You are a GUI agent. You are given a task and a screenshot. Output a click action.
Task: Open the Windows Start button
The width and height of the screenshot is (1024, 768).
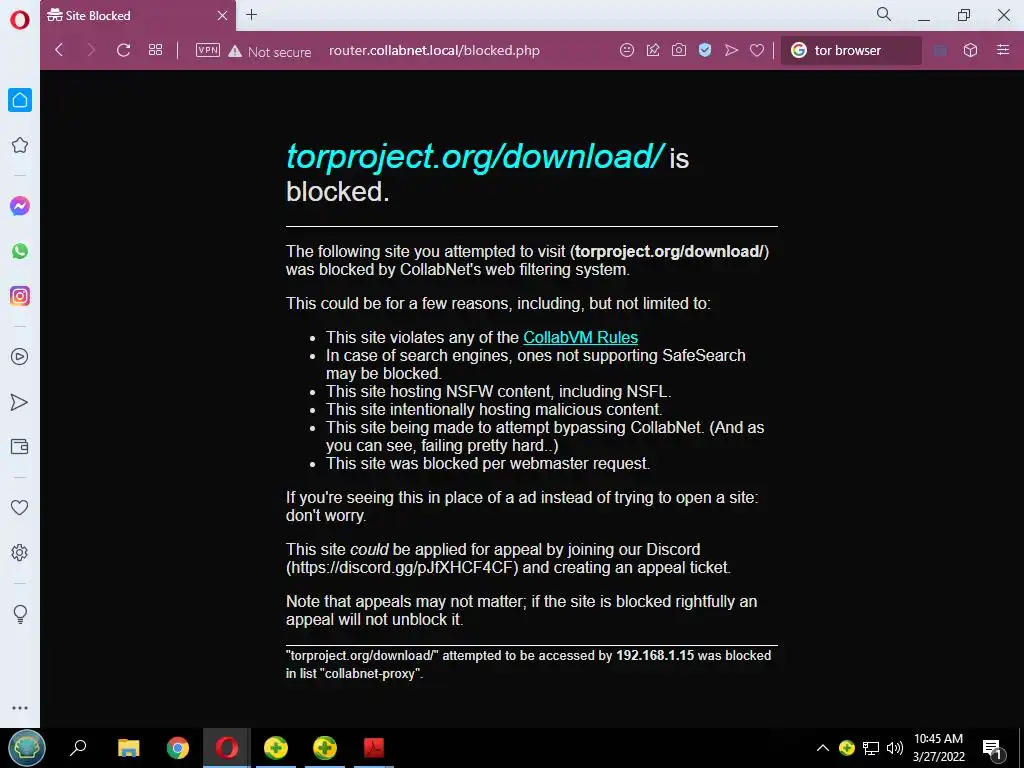click(27, 748)
